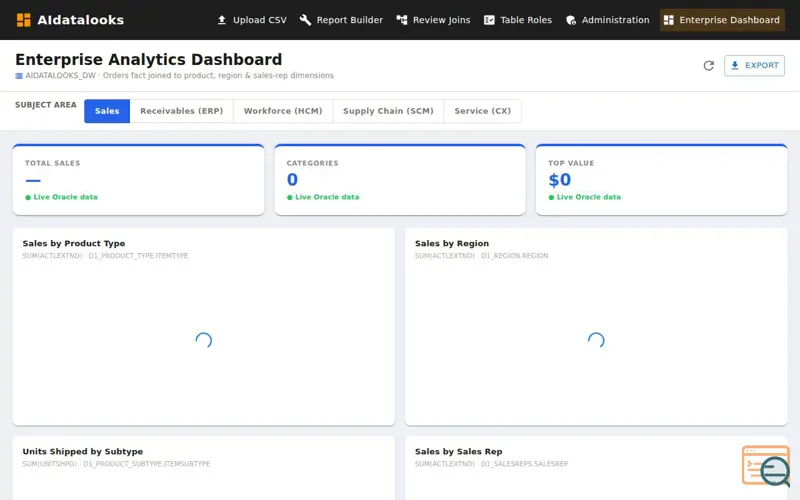Go to Report Builder
This screenshot has height=500, width=800.
341,20
